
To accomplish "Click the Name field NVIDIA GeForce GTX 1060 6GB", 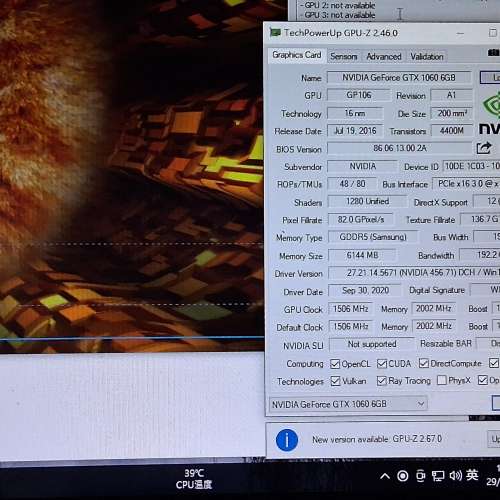I will [399, 78].
